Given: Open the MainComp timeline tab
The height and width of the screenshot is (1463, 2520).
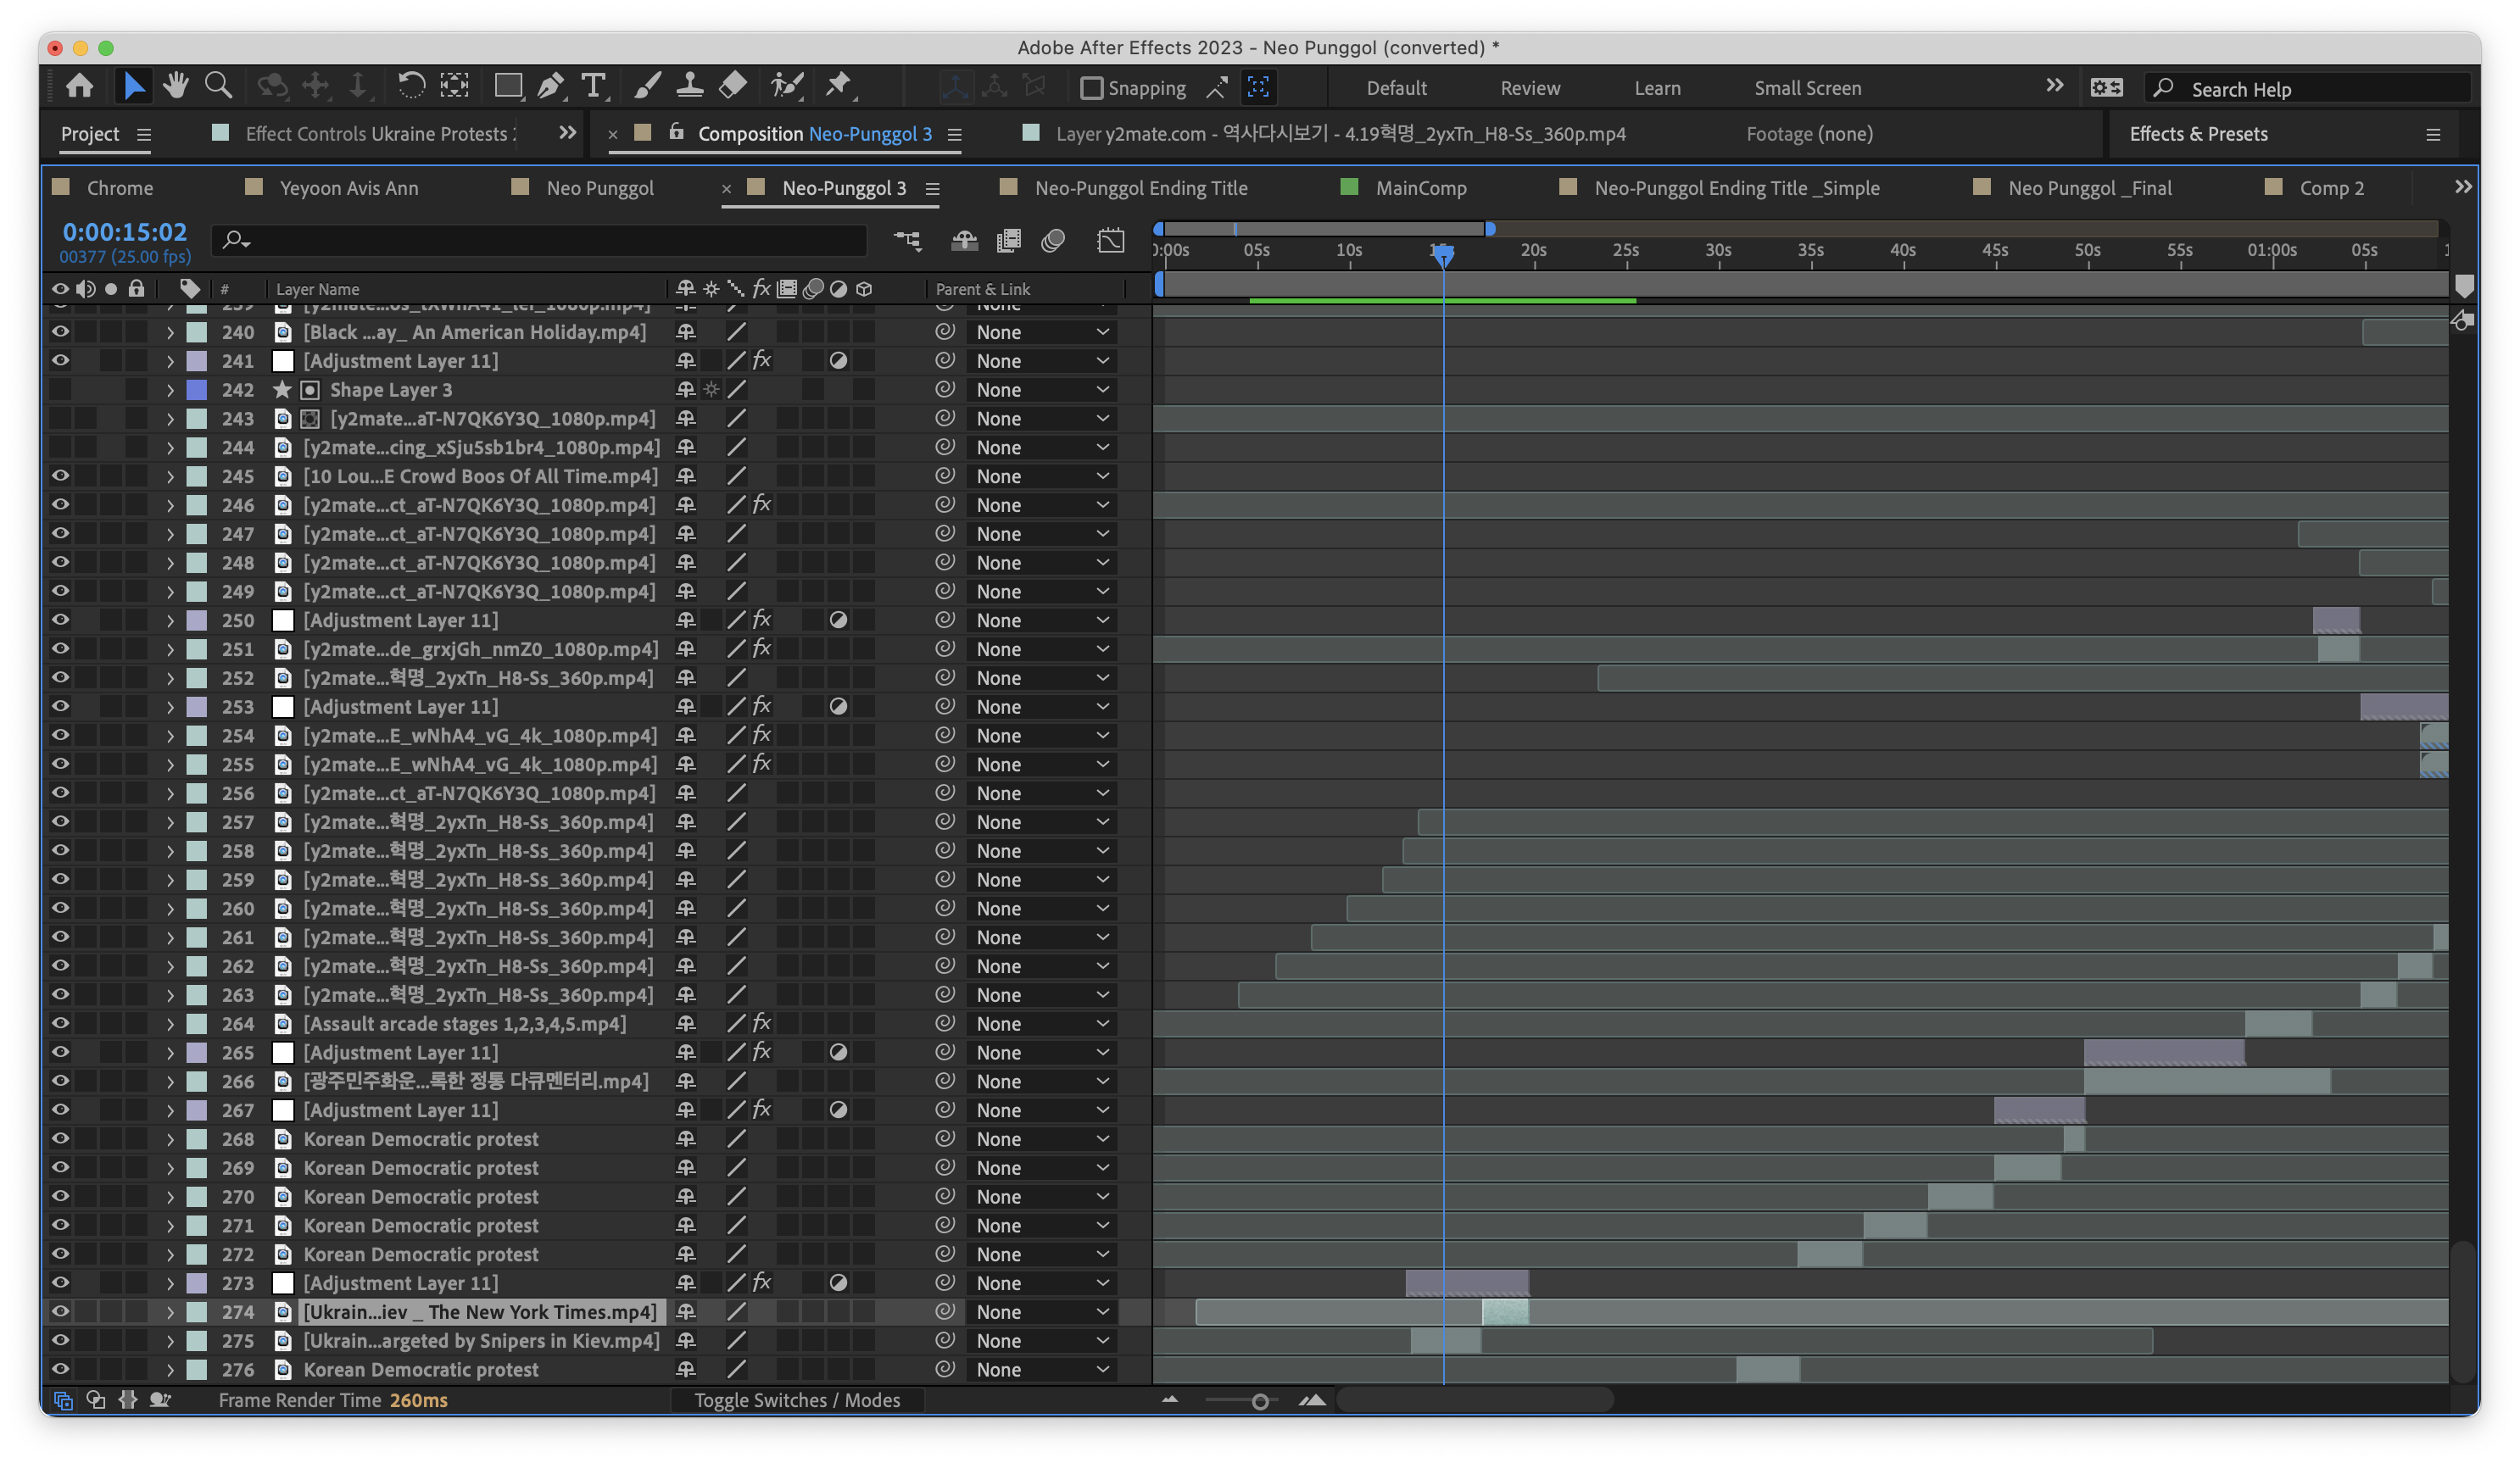Looking at the screenshot, I should [1420, 188].
